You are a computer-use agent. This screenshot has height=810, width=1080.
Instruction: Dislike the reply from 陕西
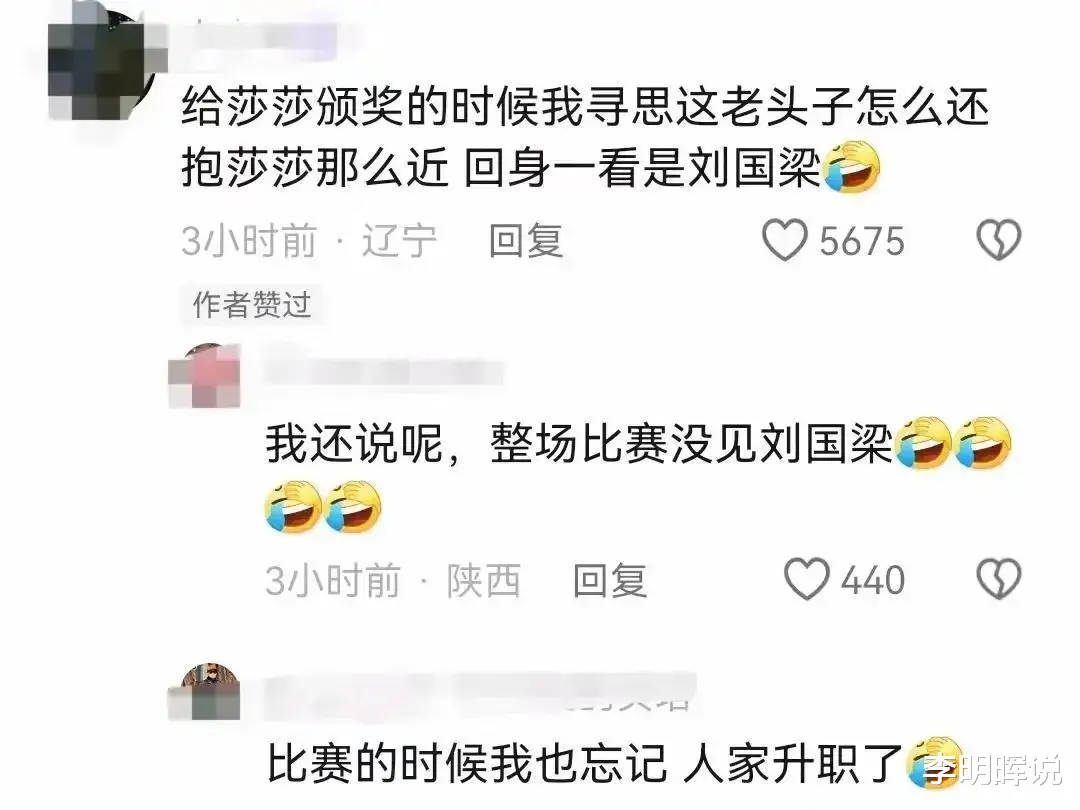click(x=999, y=579)
